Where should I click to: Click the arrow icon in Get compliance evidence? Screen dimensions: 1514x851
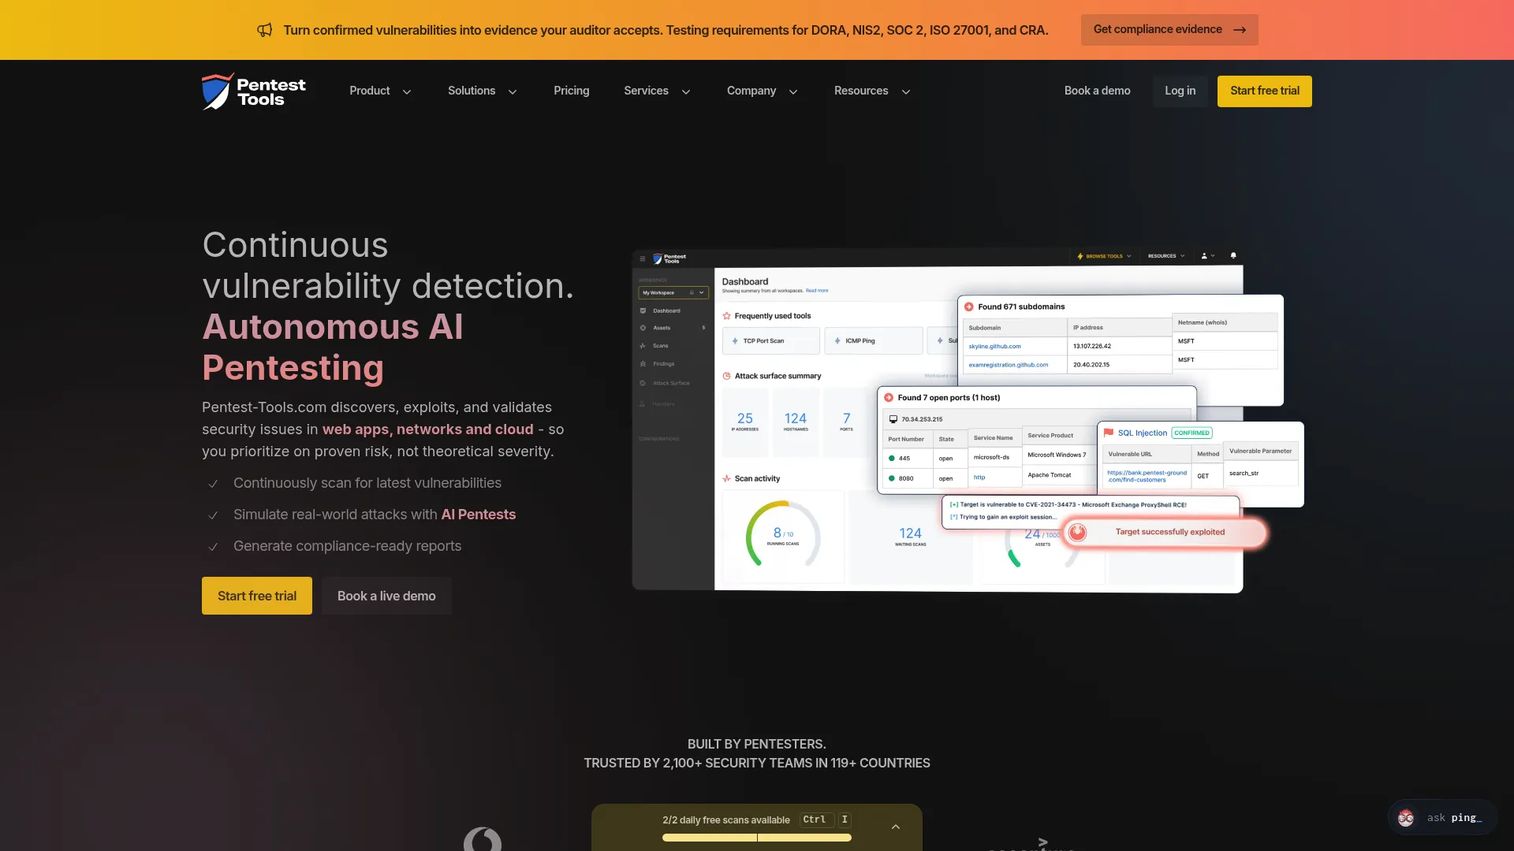1240,30
